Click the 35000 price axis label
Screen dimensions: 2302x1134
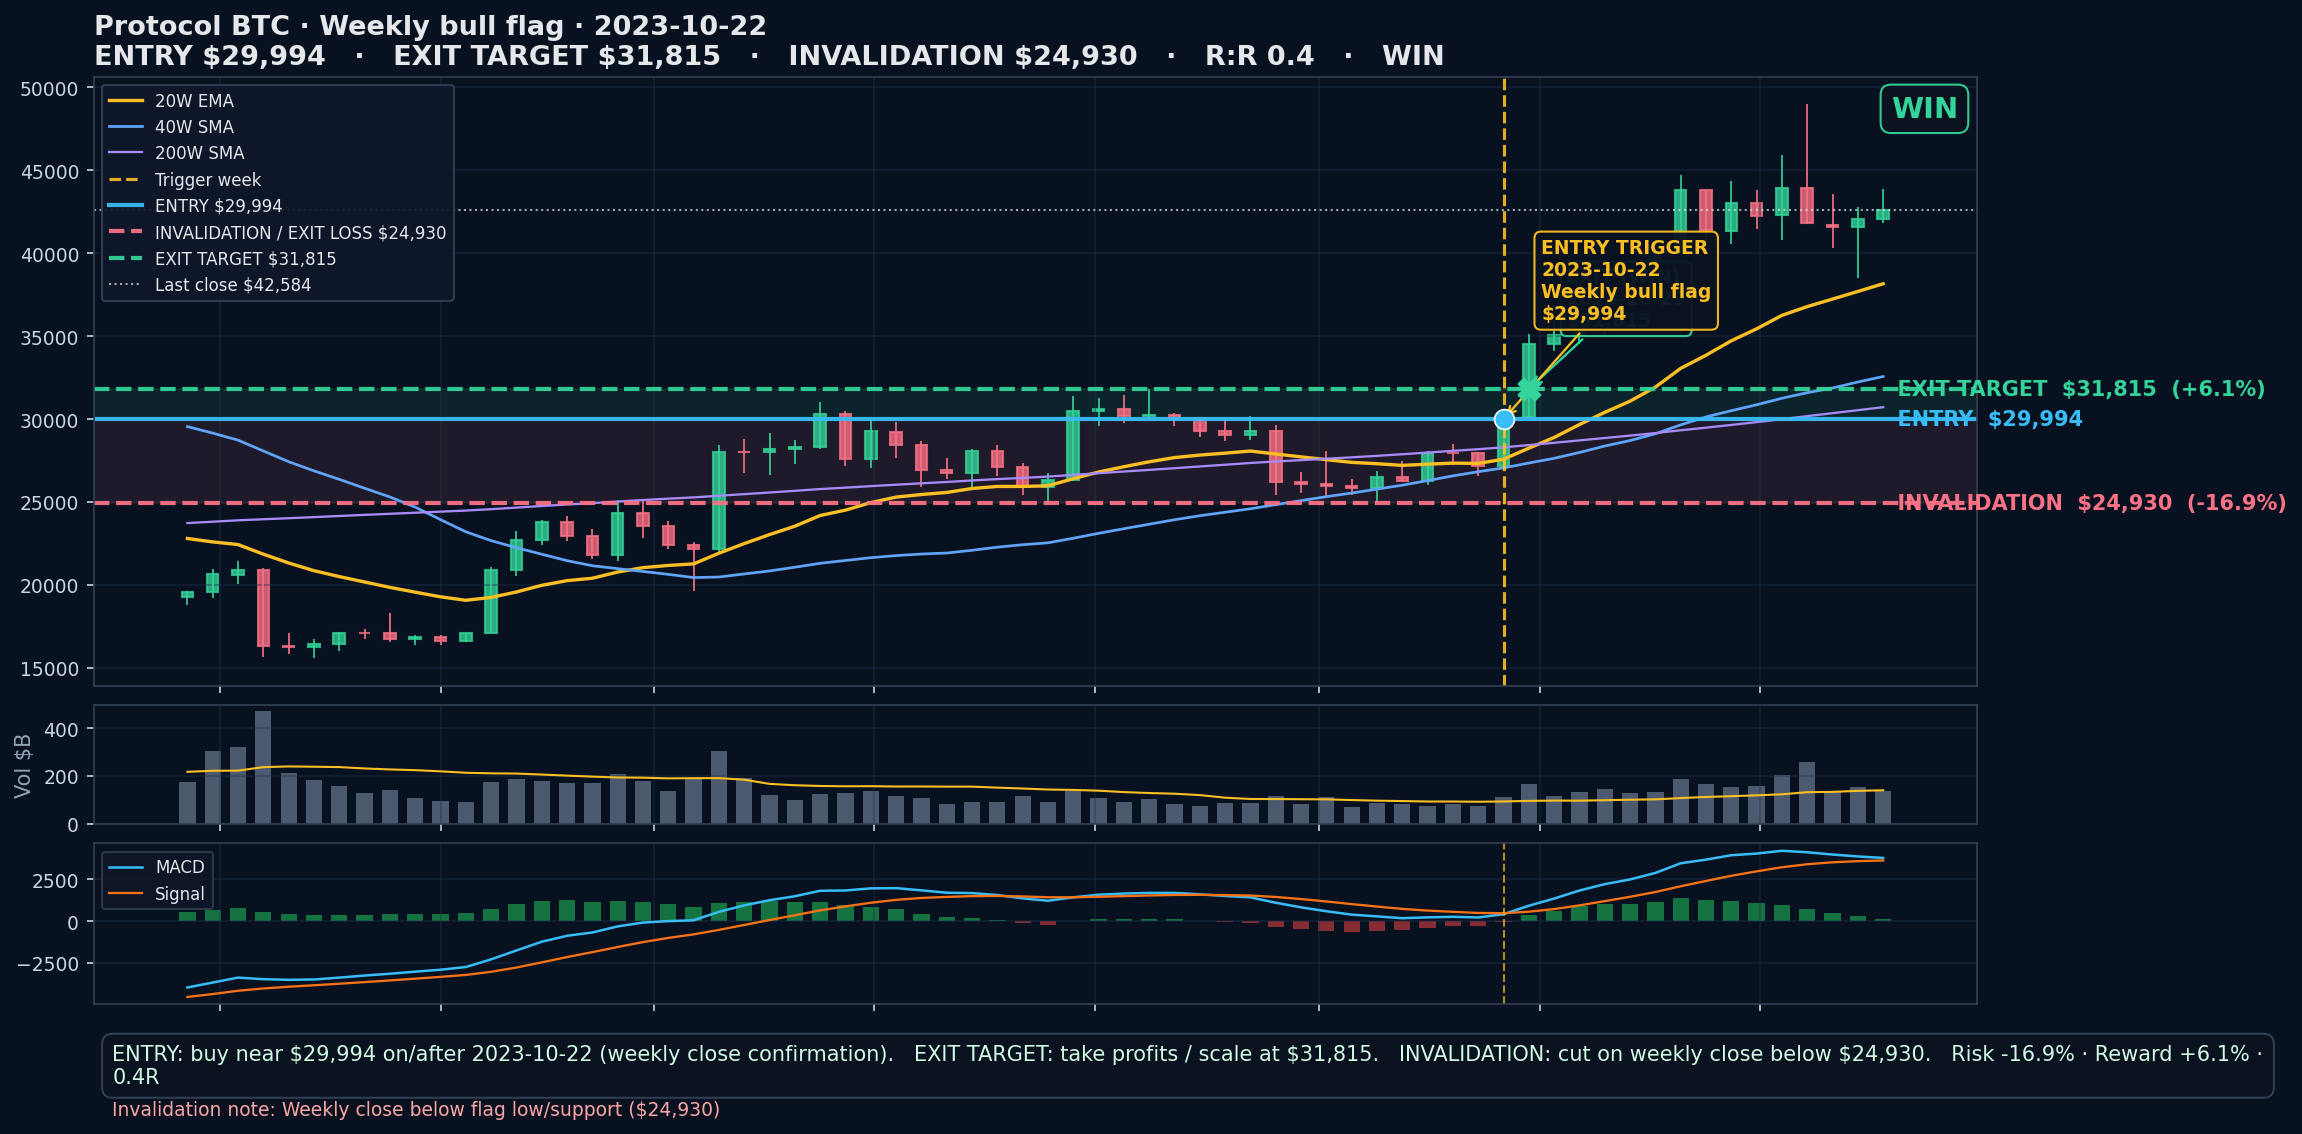click(49, 338)
